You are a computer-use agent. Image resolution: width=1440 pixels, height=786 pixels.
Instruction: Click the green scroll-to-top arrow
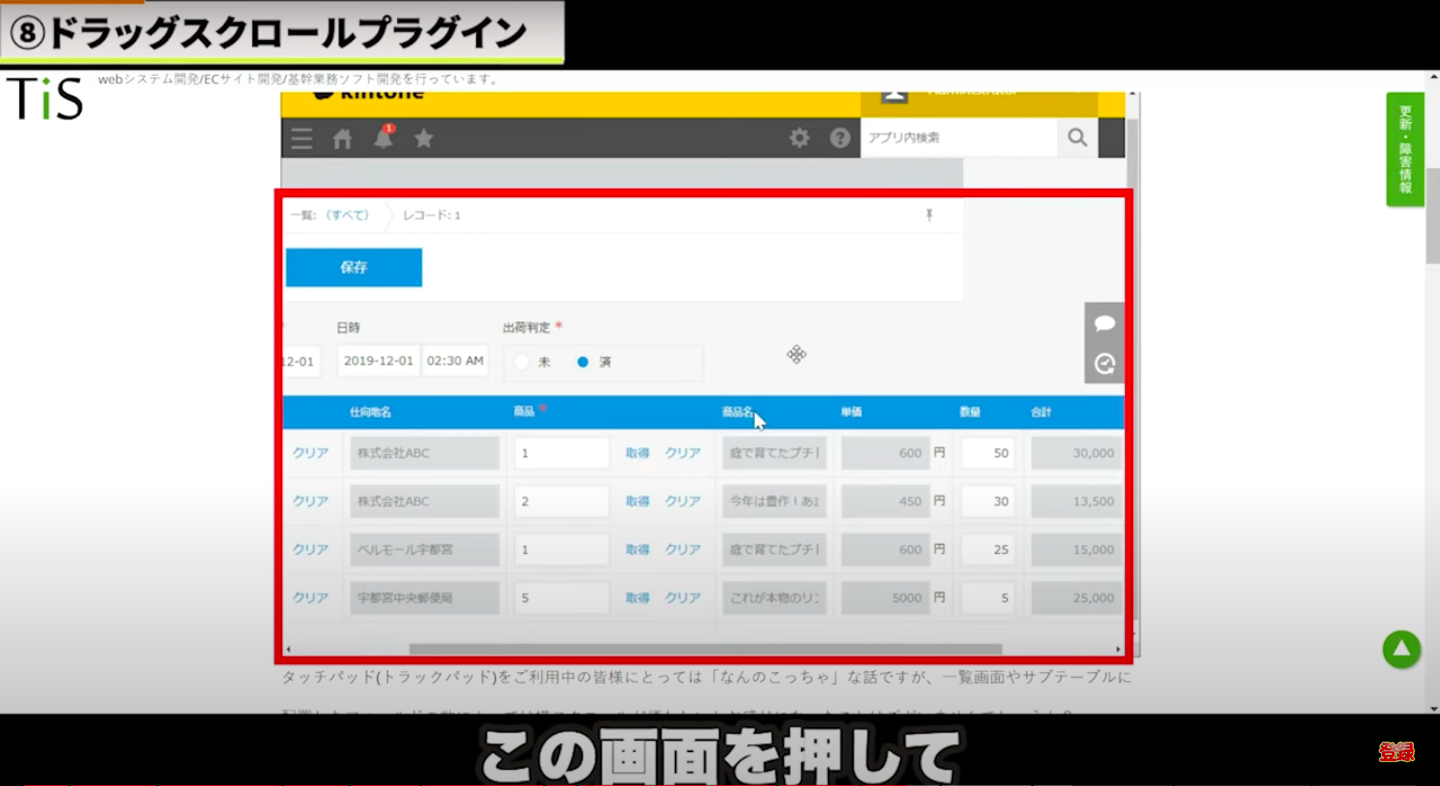(x=1402, y=650)
